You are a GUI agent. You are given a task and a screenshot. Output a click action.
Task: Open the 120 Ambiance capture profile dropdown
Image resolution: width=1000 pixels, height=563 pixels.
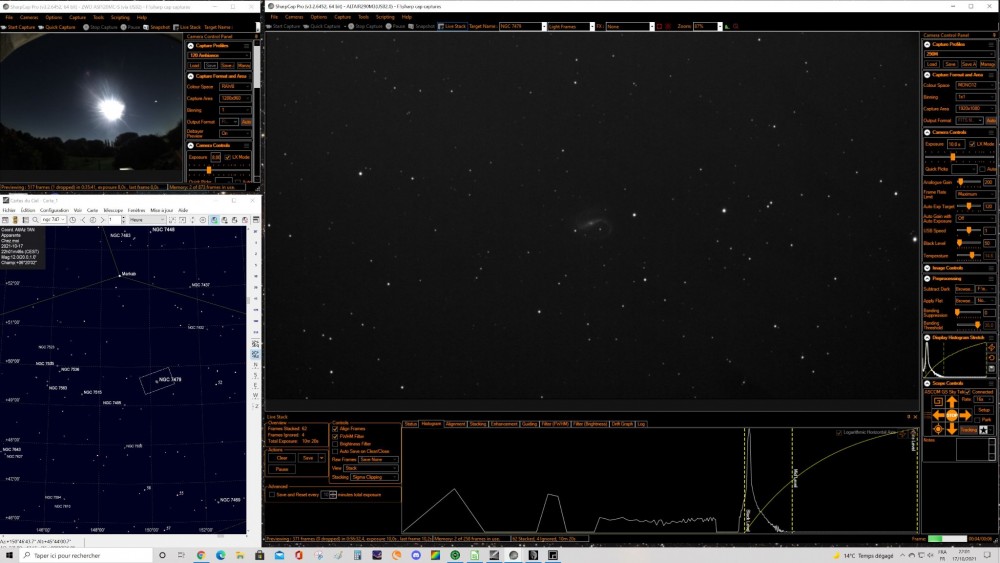pos(219,55)
